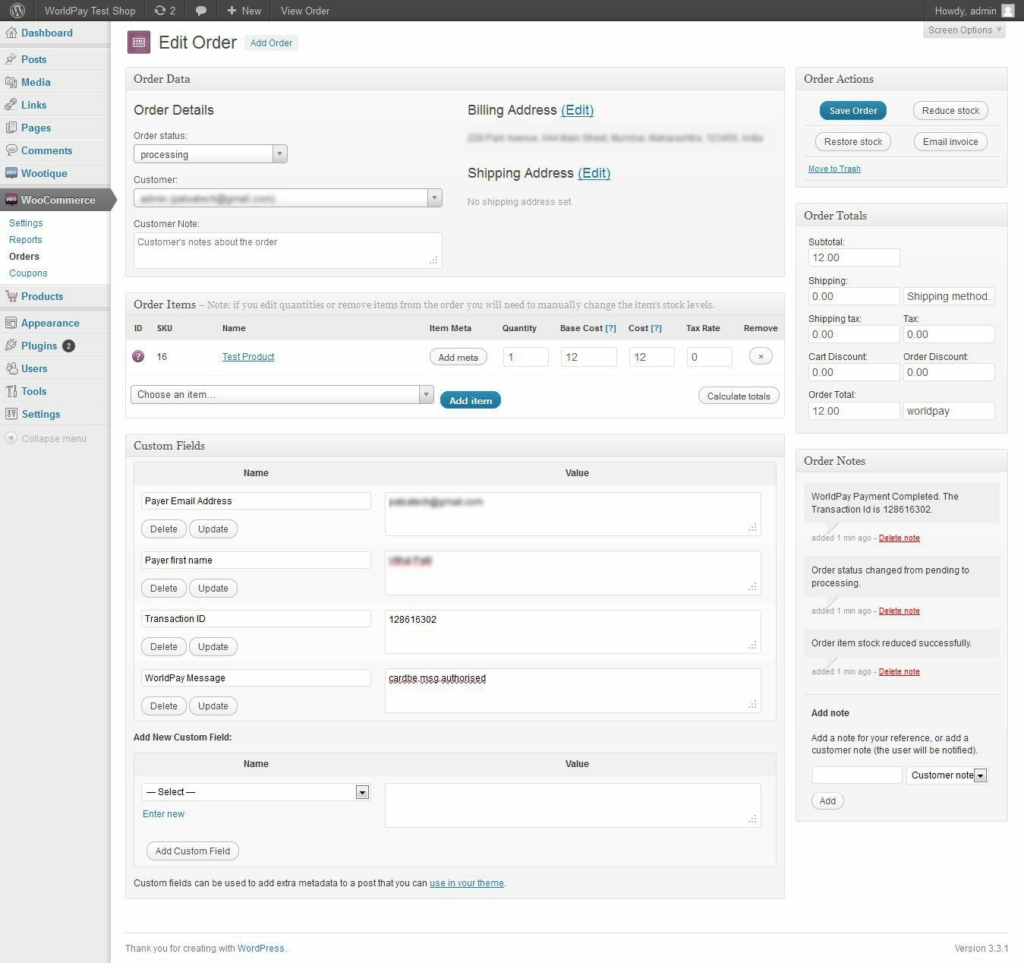Click the Users sidebar icon

(x=11, y=368)
